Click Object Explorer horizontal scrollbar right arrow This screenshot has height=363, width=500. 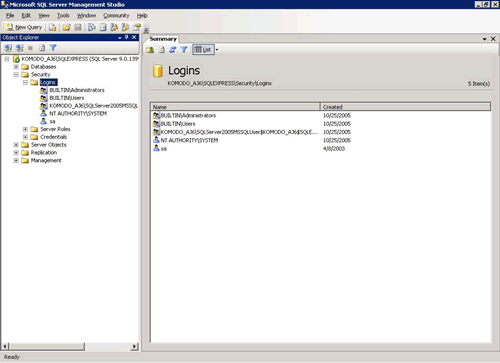pyautogui.click(x=134, y=347)
